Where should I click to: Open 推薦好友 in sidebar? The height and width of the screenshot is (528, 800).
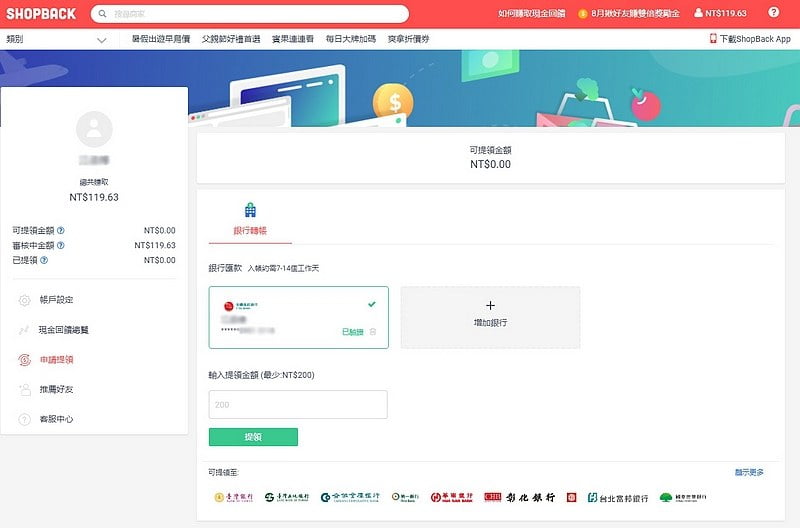(x=56, y=389)
